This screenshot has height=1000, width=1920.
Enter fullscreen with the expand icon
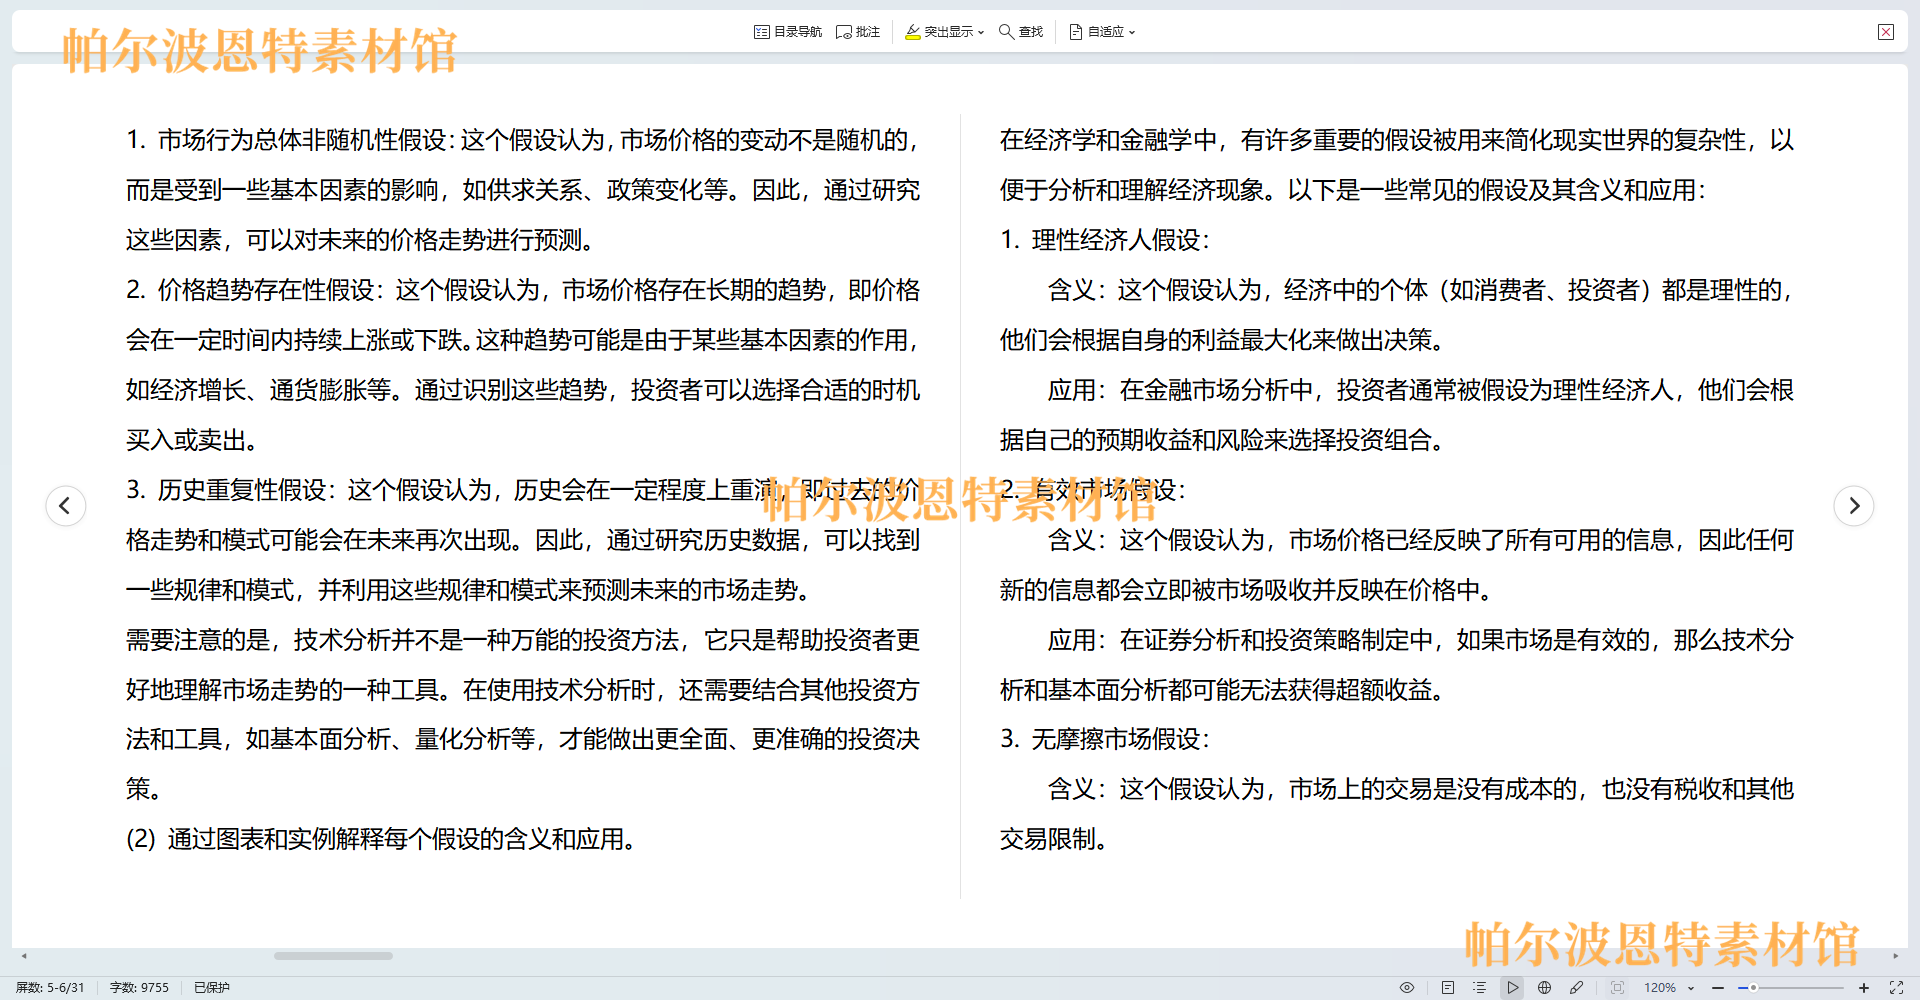(1896, 987)
